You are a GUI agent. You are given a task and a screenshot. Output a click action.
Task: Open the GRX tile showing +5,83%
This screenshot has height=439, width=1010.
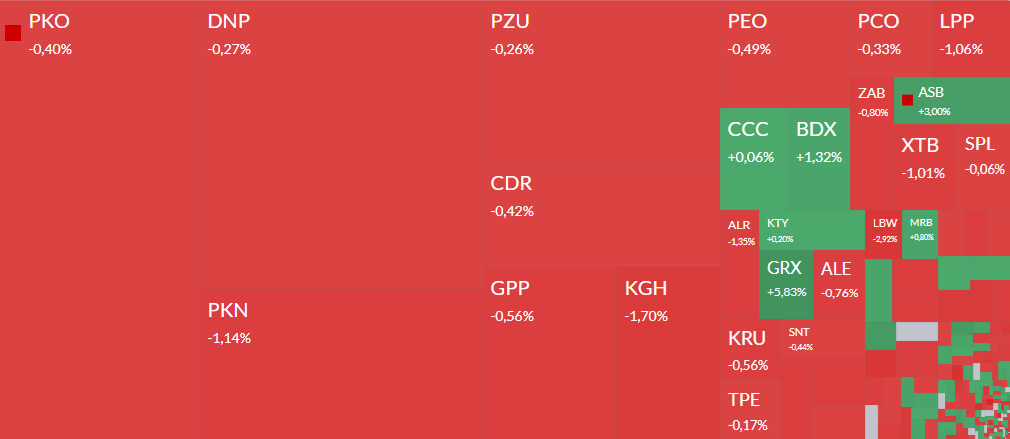pos(786,285)
